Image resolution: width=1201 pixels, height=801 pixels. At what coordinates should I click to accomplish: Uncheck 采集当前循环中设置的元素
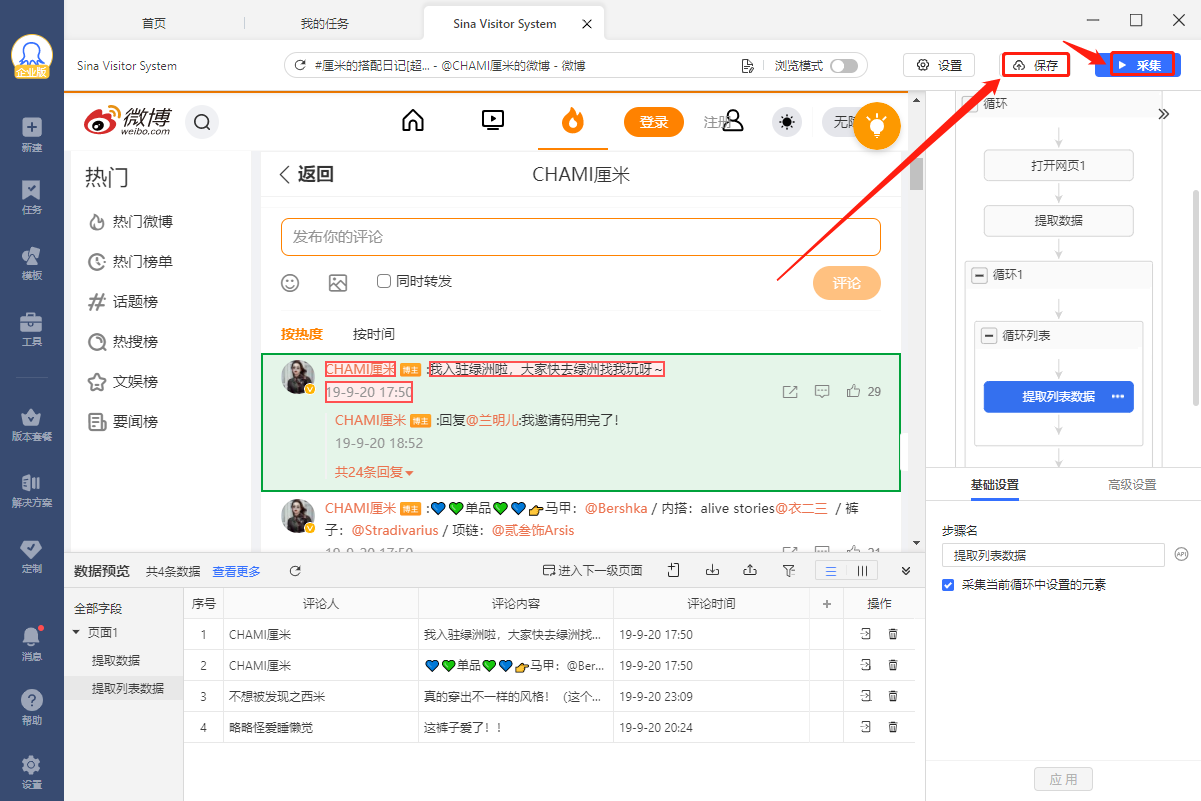tap(948, 585)
